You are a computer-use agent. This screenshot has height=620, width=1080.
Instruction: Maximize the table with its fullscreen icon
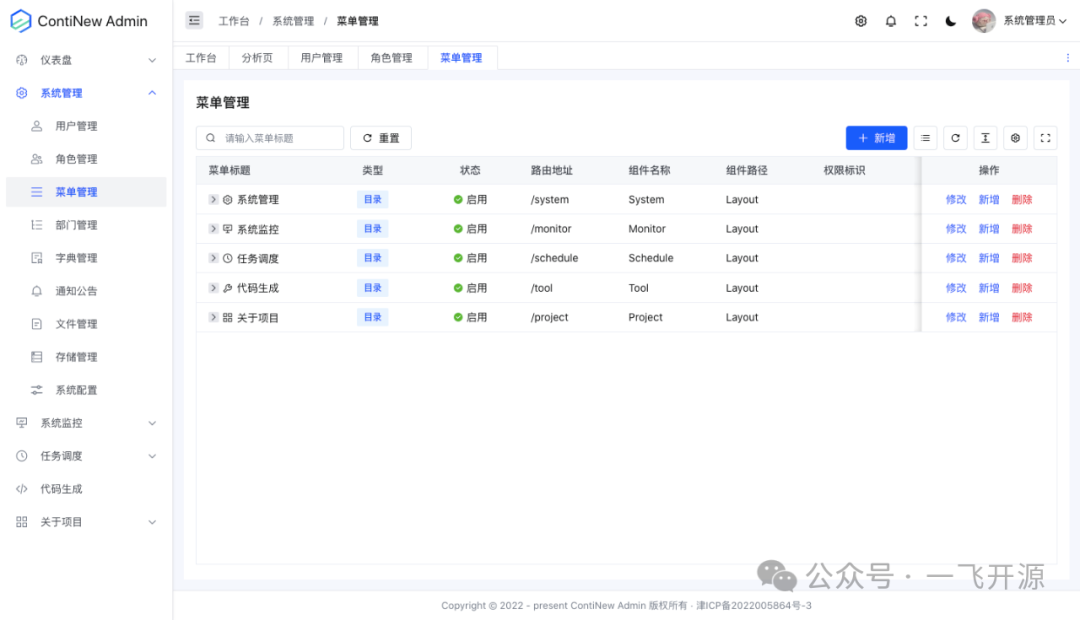tap(1045, 137)
